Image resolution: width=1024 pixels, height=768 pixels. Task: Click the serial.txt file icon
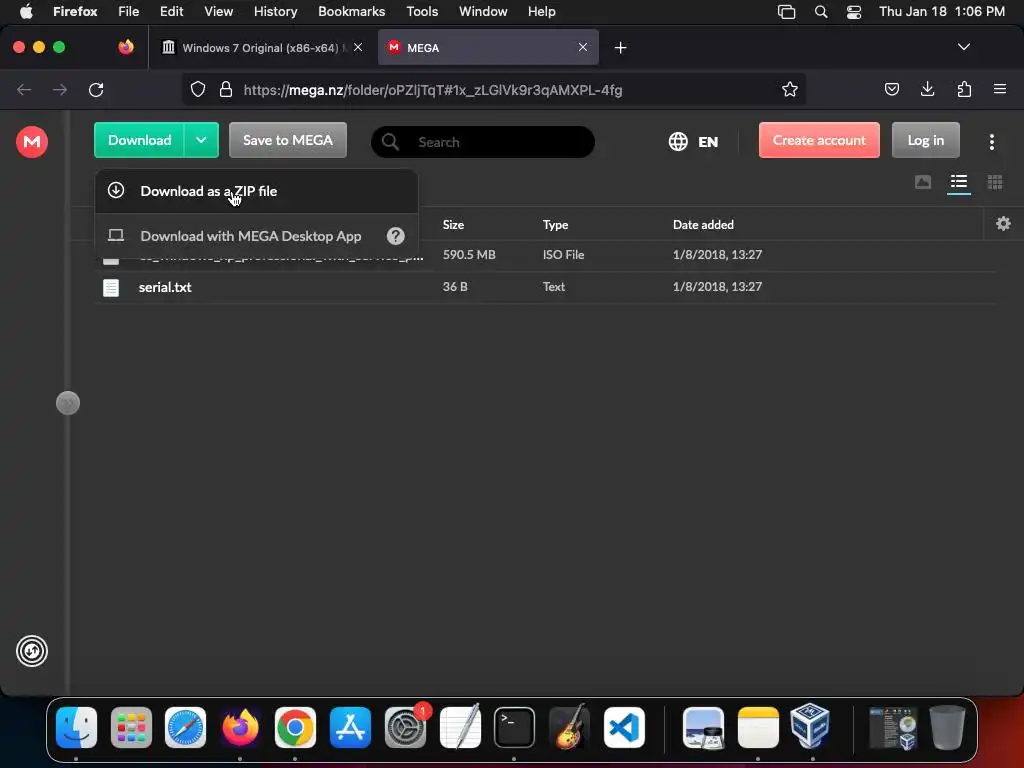(x=111, y=287)
